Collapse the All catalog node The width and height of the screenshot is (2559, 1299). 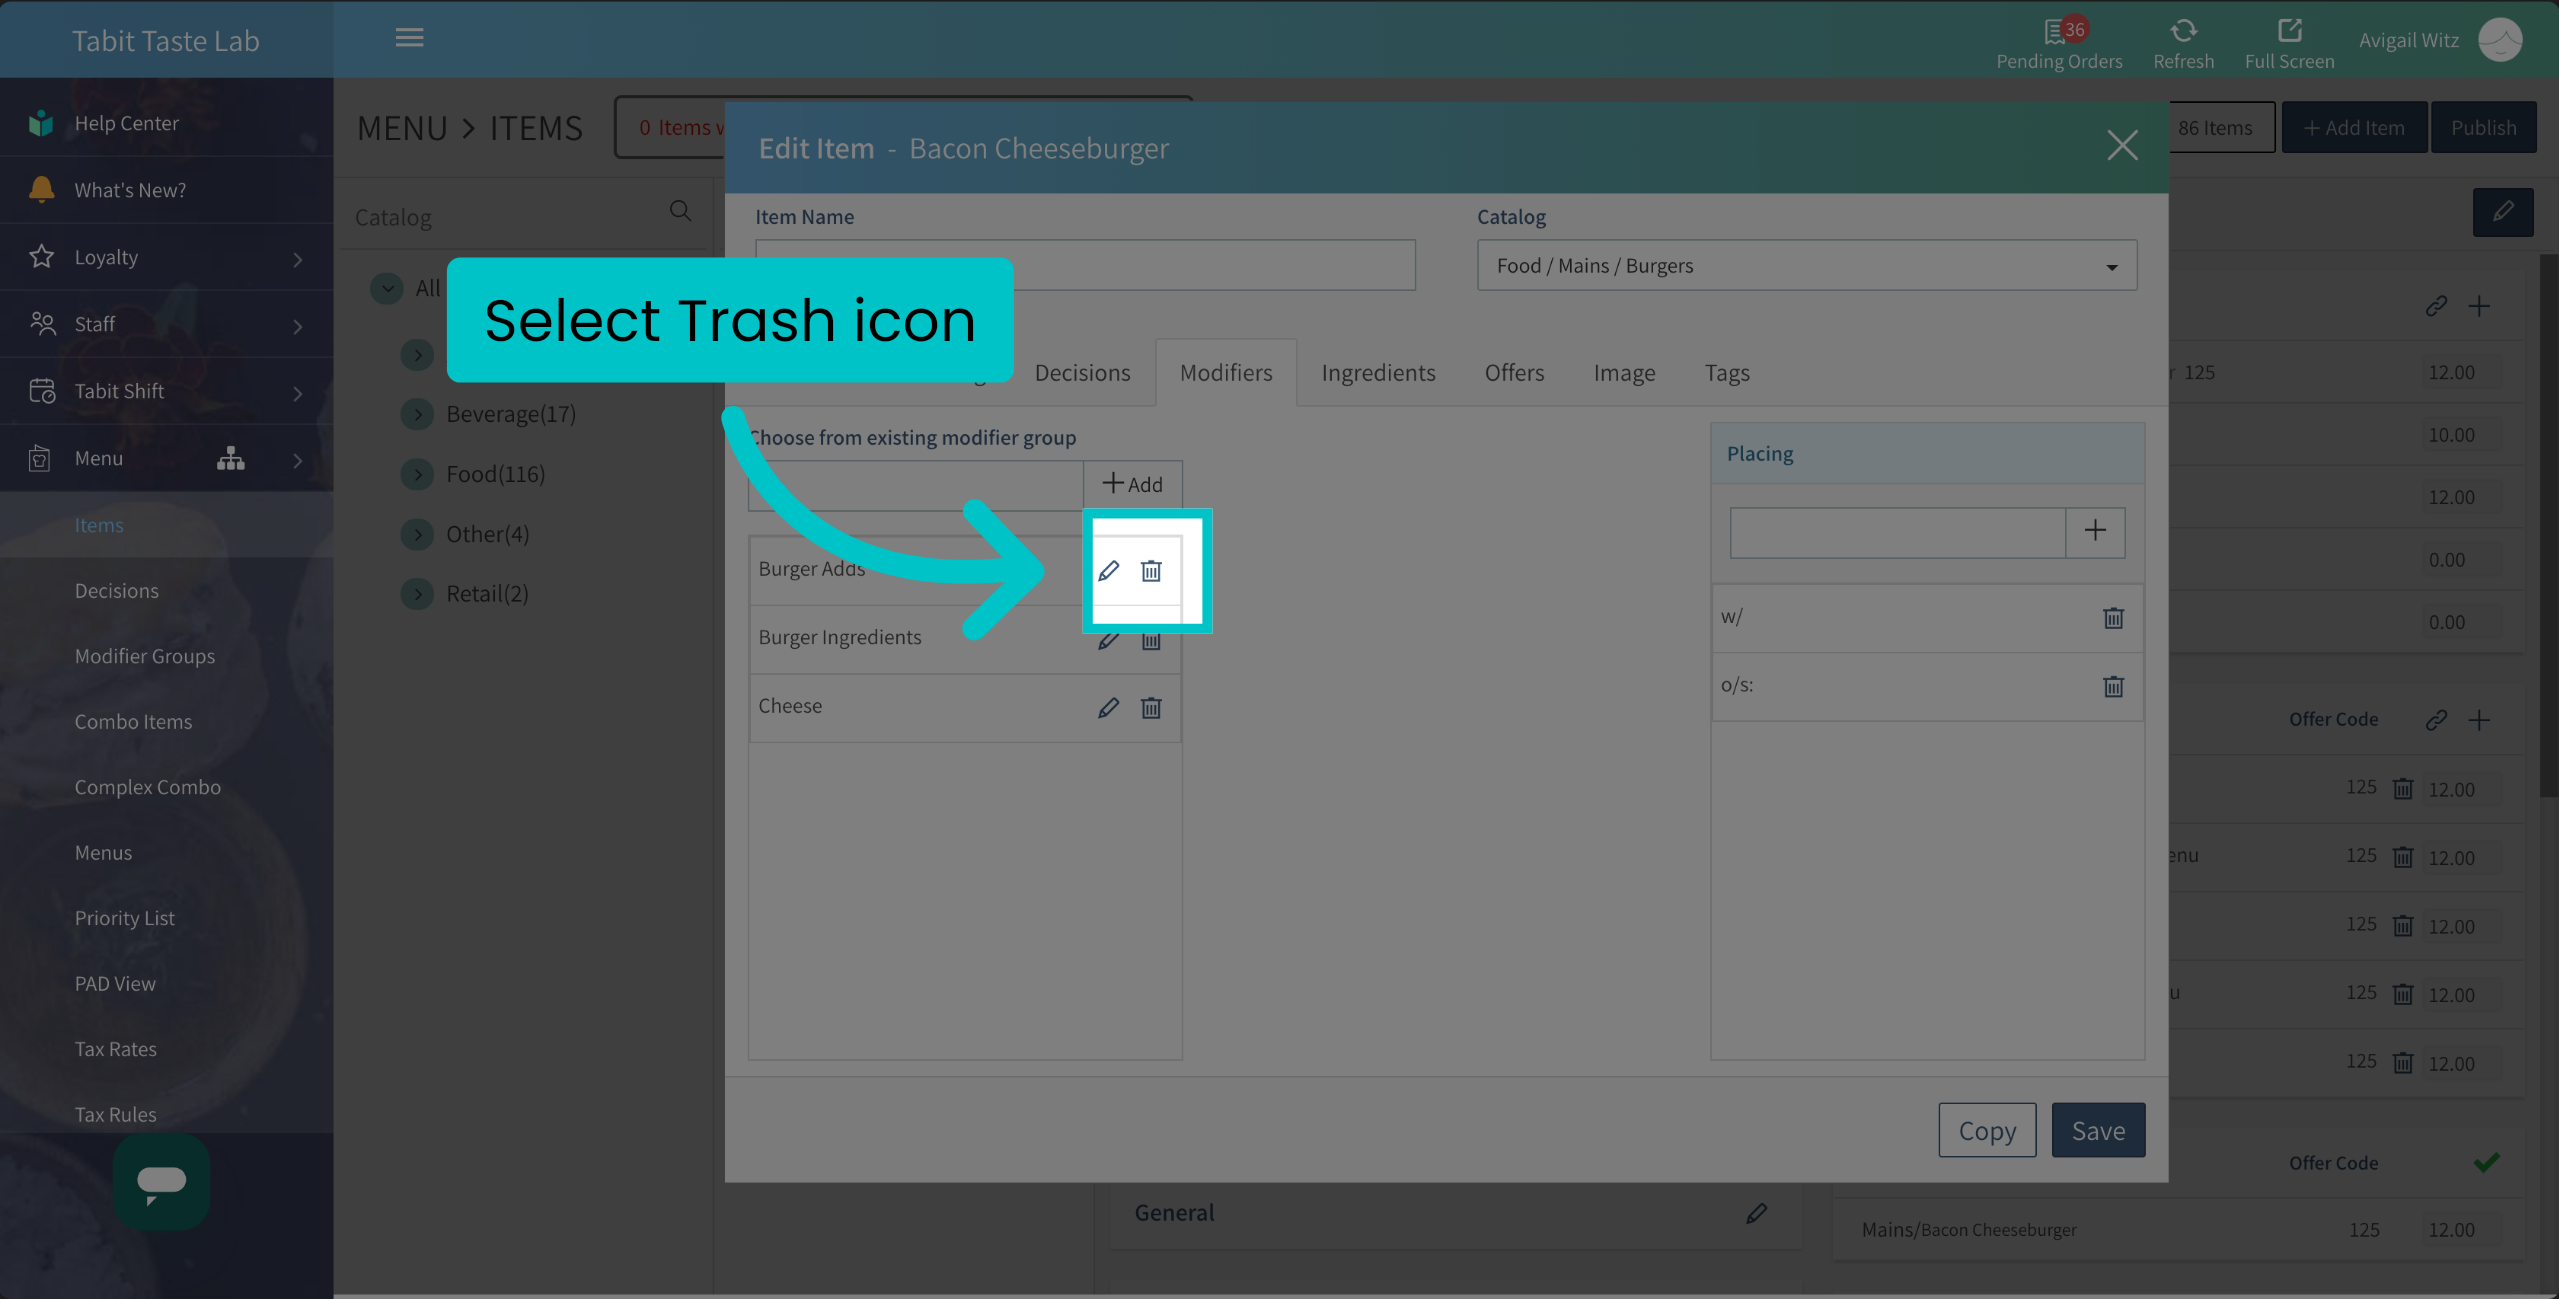click(387, 288)
